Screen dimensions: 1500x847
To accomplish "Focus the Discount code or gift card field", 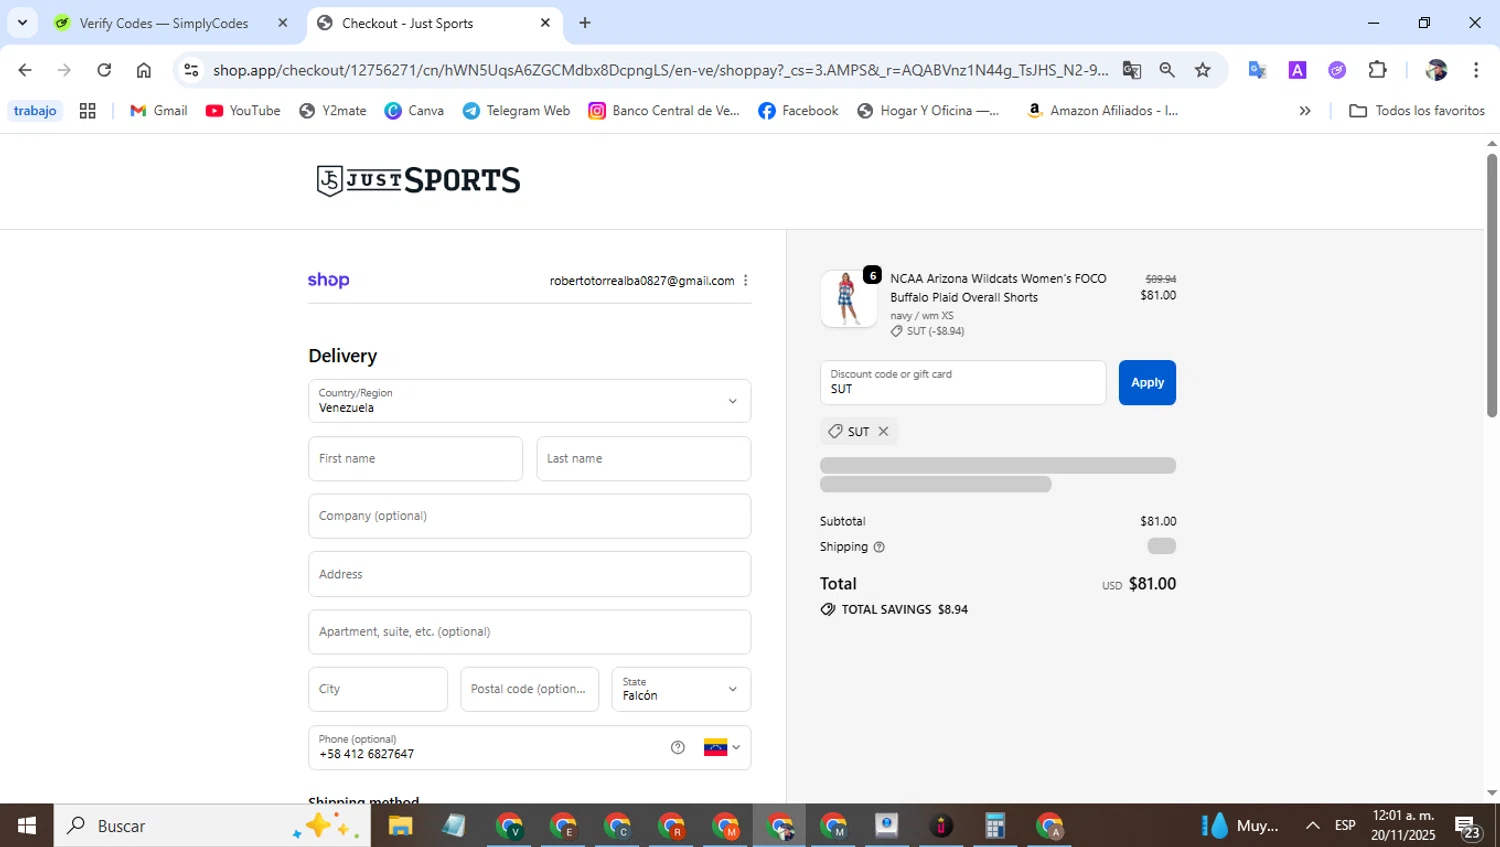I will [x=963, y=383].
